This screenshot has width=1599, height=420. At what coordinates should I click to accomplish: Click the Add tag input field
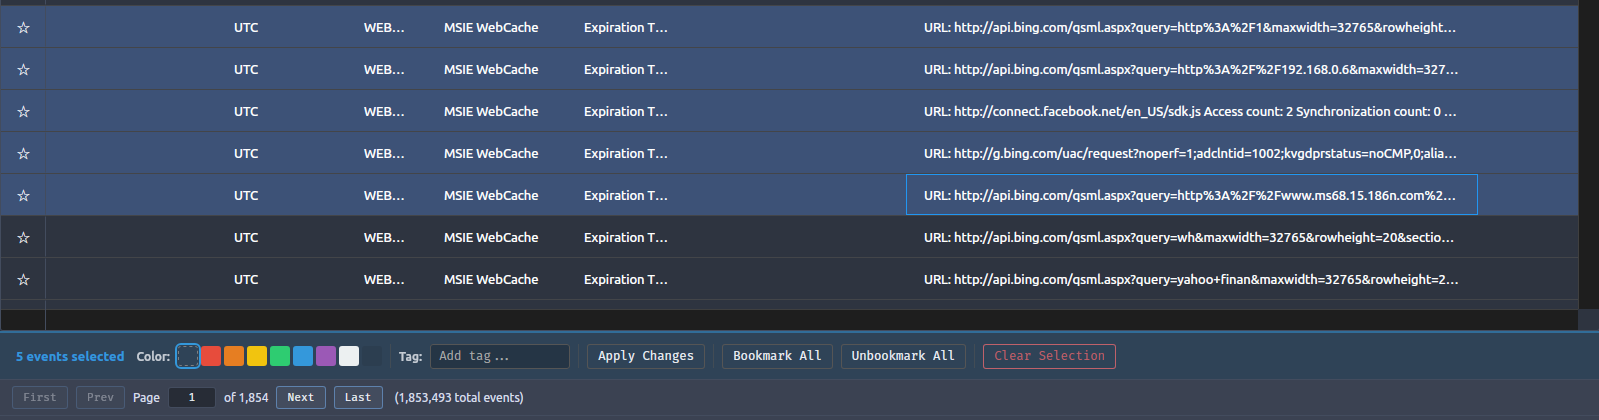pos(499,356)
